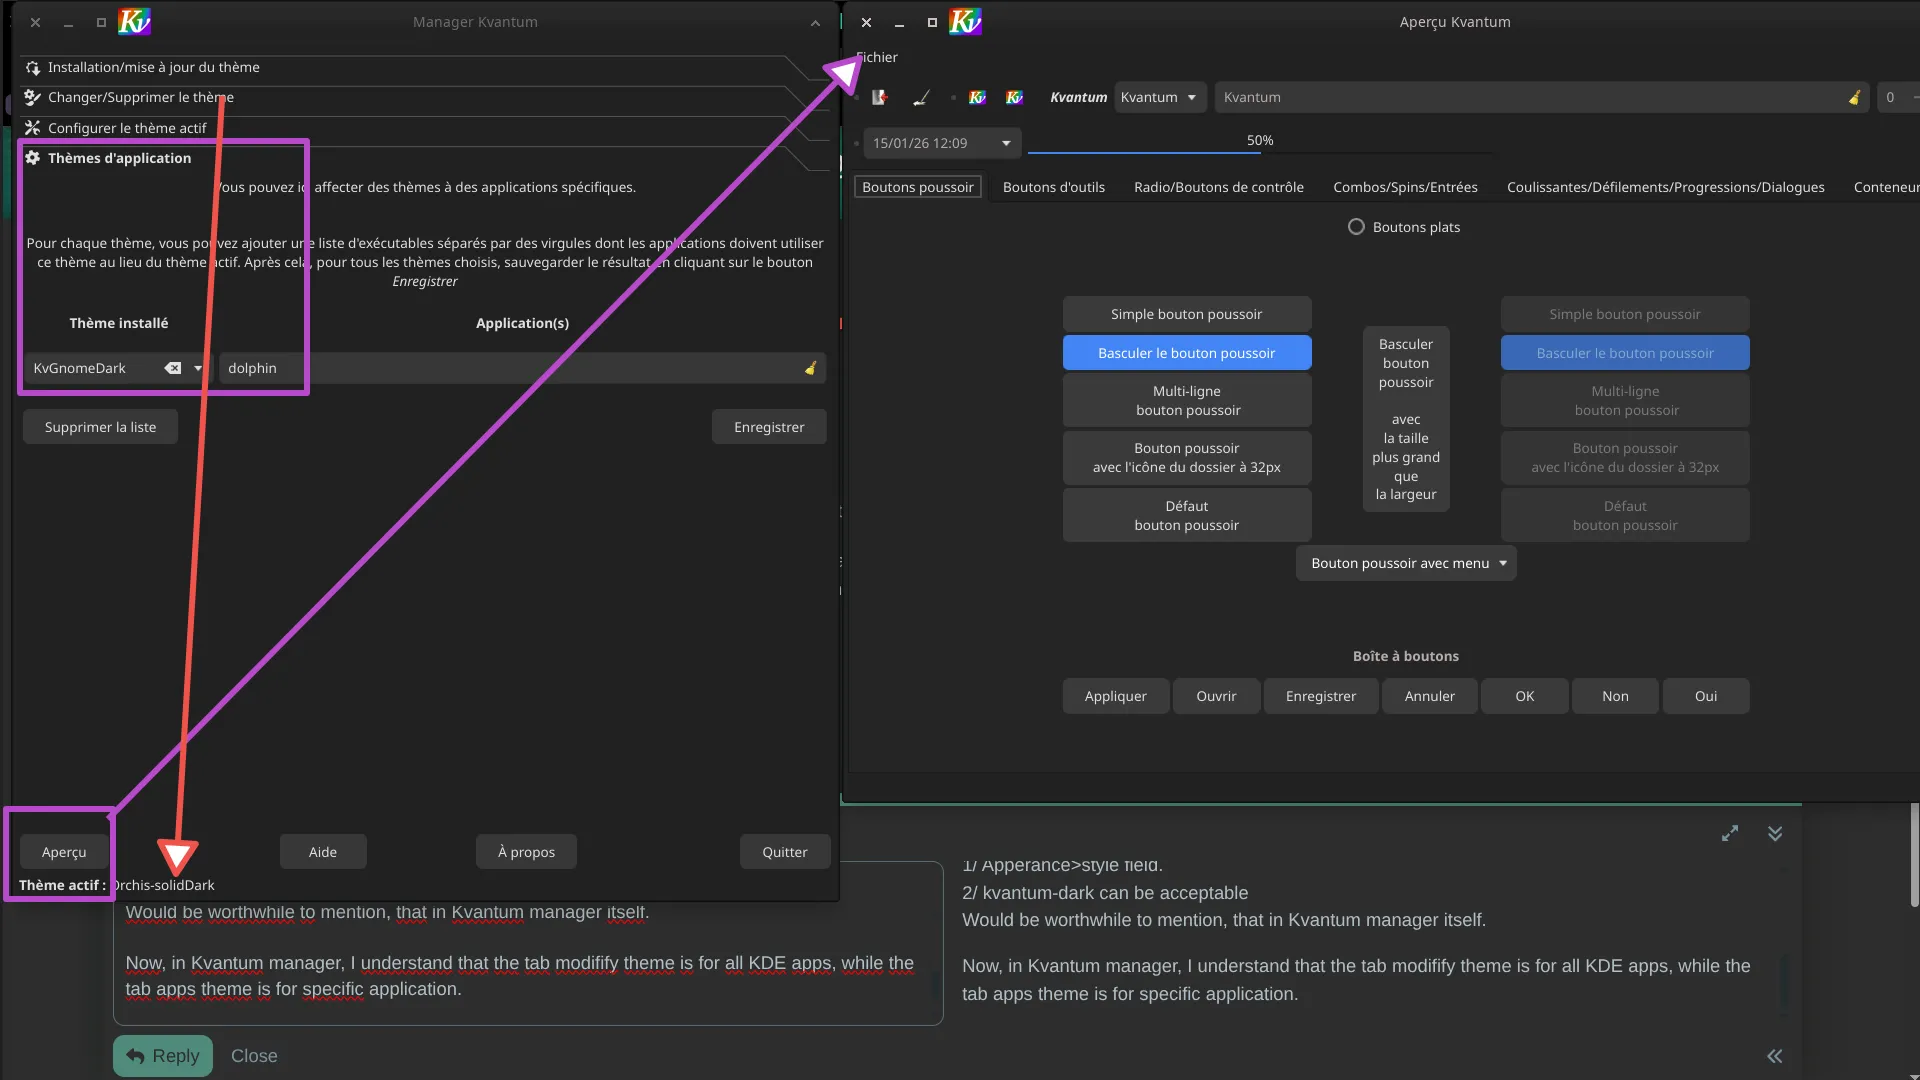
Task: Click the 50% progress bar
Action: [1260, 143]
